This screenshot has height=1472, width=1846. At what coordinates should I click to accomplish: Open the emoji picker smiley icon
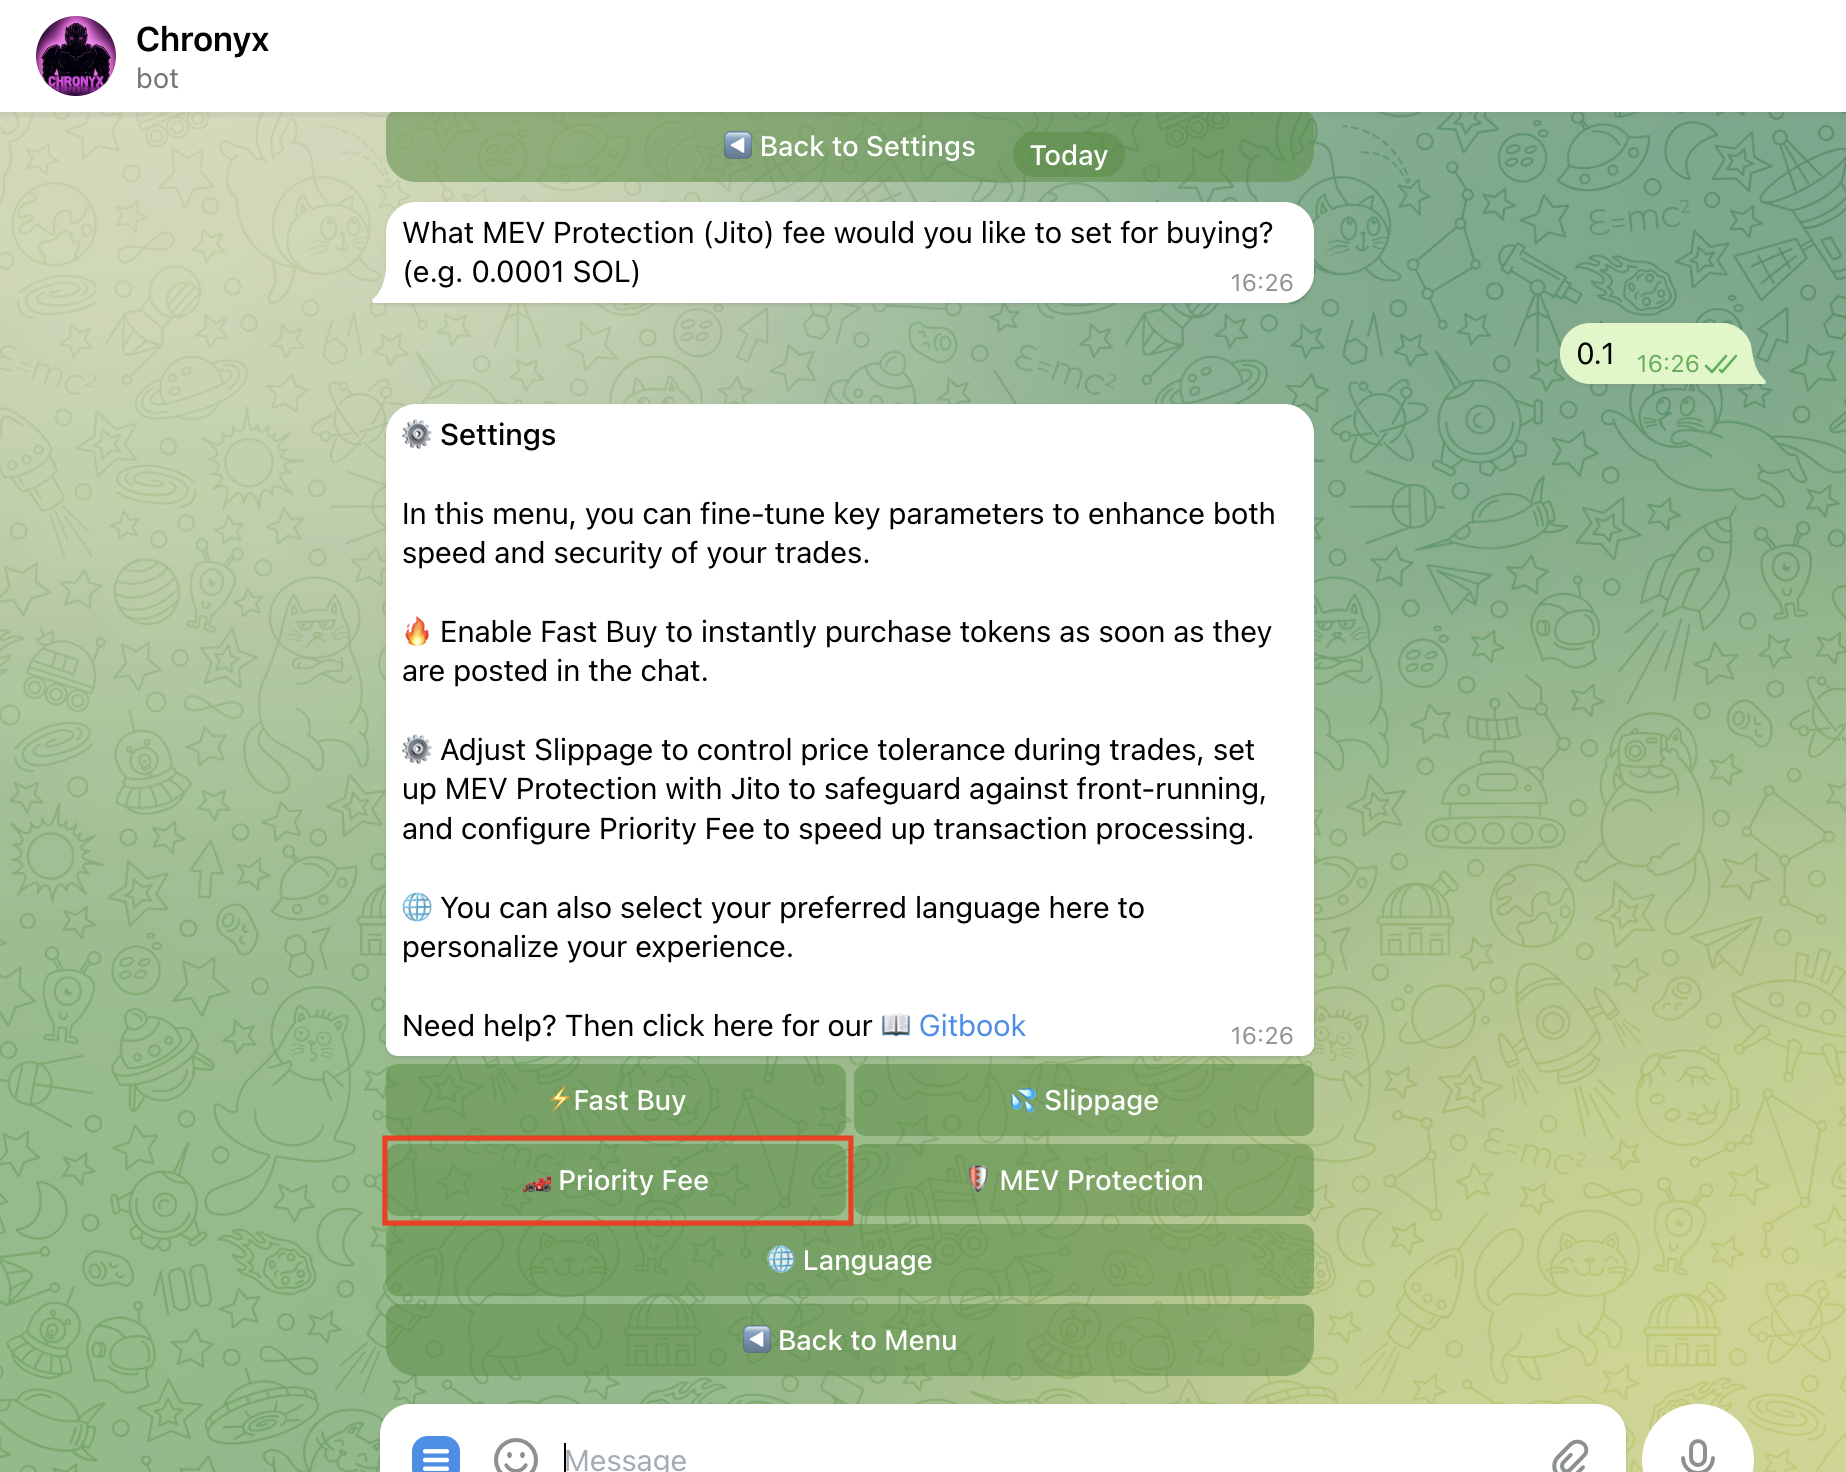[x=514, y=1454]
